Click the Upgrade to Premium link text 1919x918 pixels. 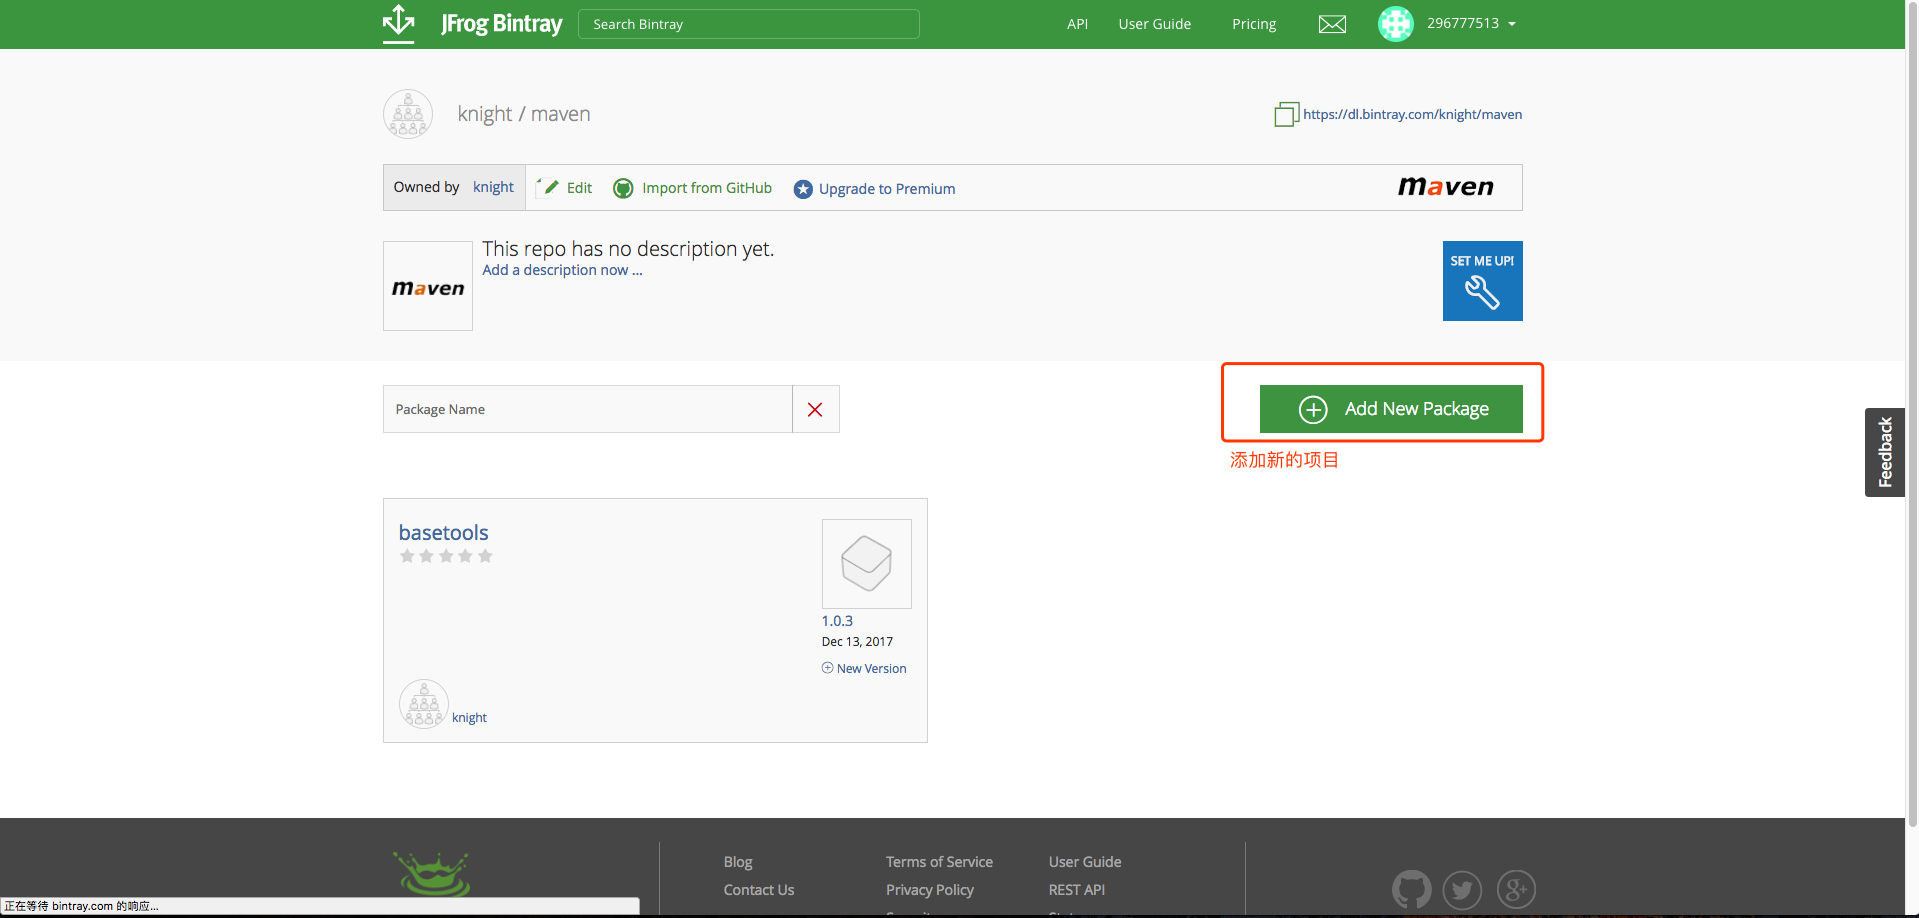point(887,189)
